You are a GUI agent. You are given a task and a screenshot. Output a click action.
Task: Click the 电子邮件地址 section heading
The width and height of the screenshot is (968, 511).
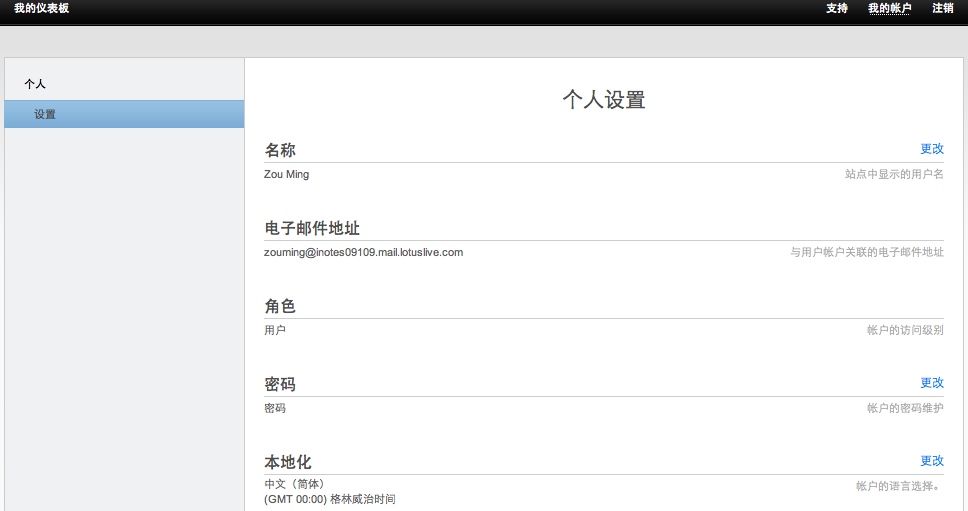(312, 228)
